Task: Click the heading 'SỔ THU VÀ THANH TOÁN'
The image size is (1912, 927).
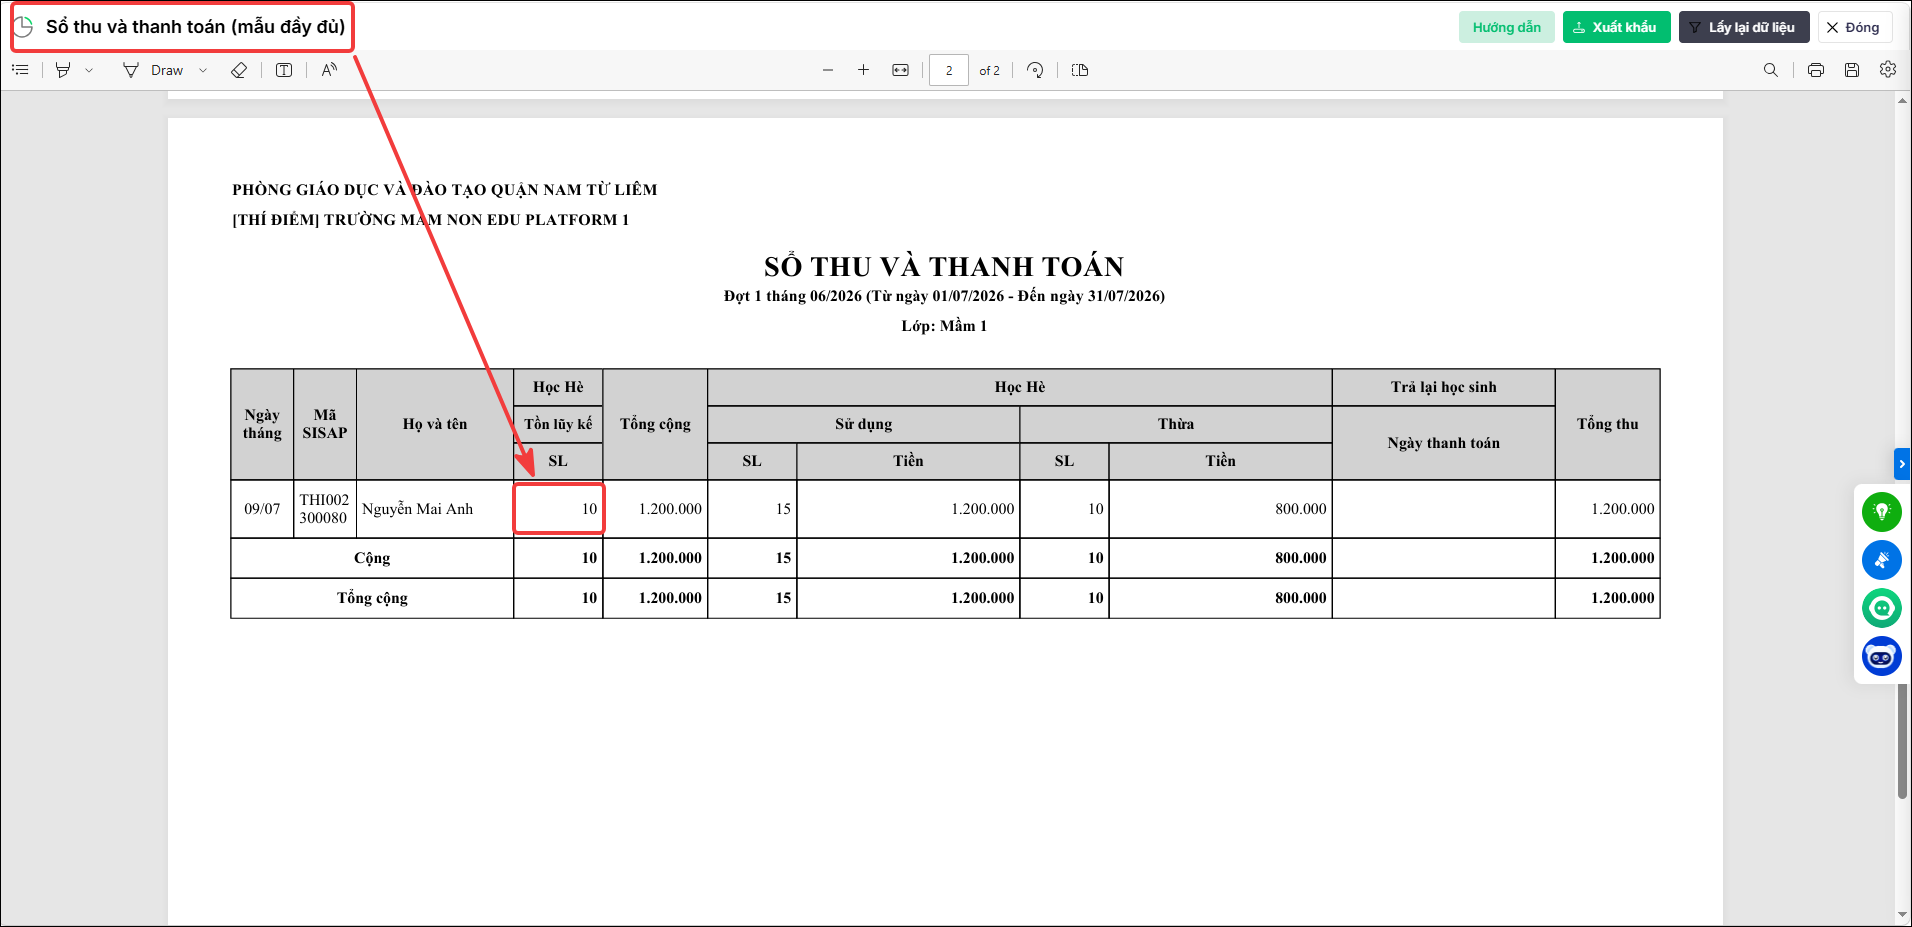Action: (944, 267)
